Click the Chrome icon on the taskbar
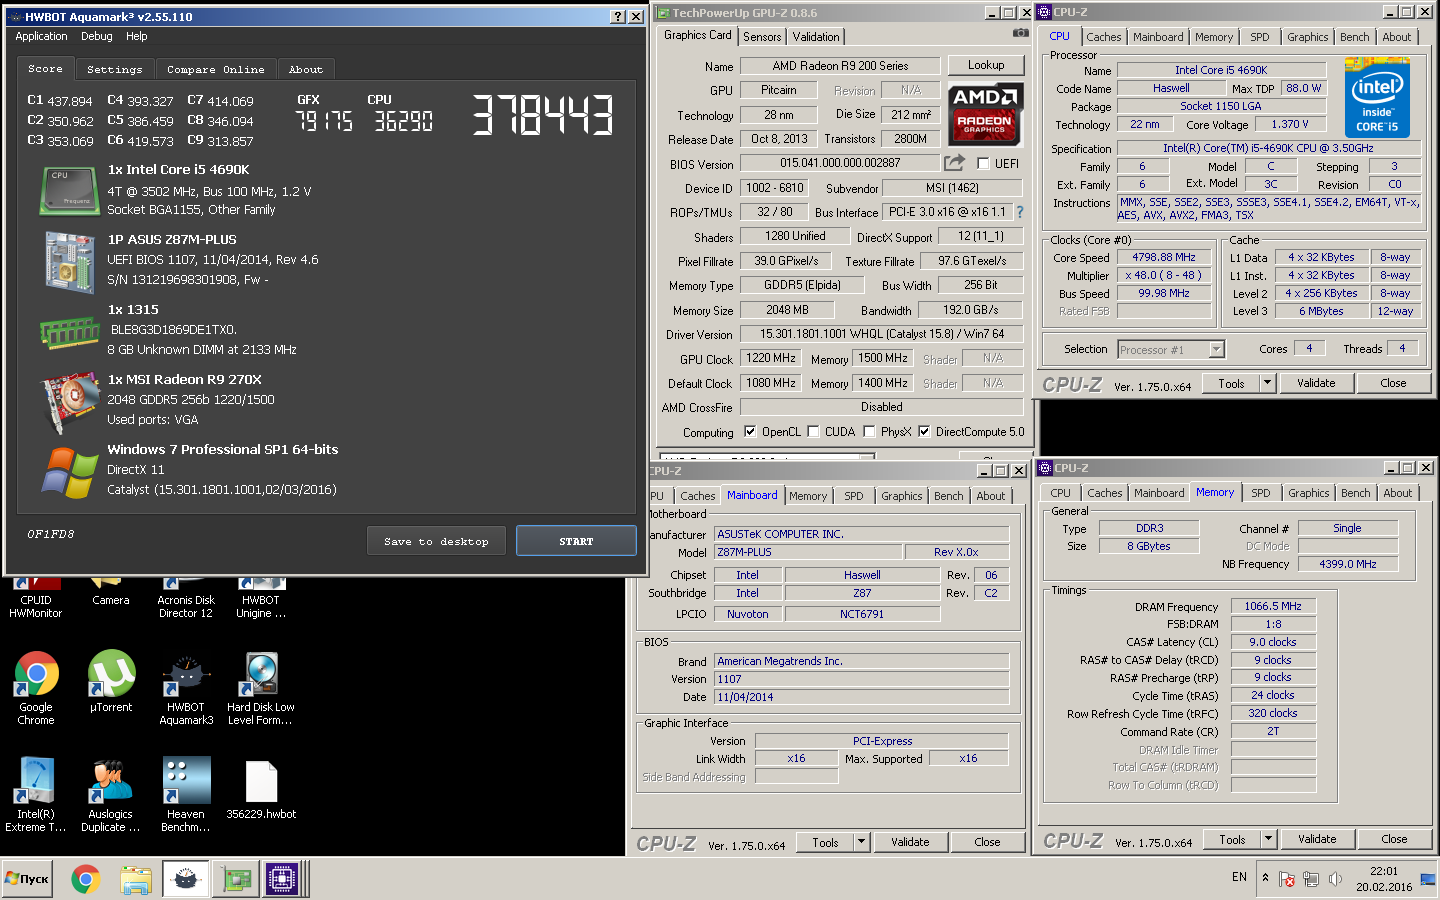The width and height of the screenshot is (1440, 900). [x=85, y=879]
